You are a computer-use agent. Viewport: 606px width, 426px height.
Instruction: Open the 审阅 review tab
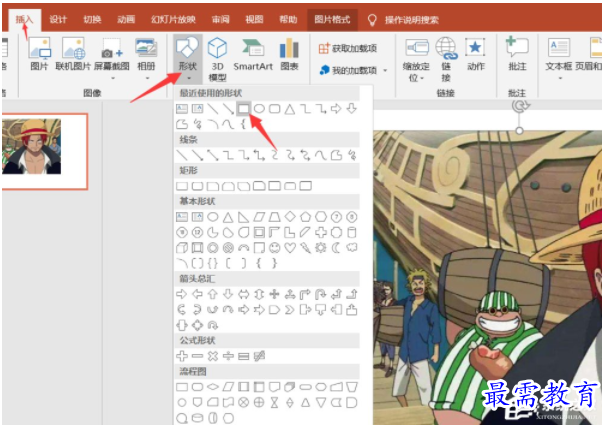coord(220,19)
